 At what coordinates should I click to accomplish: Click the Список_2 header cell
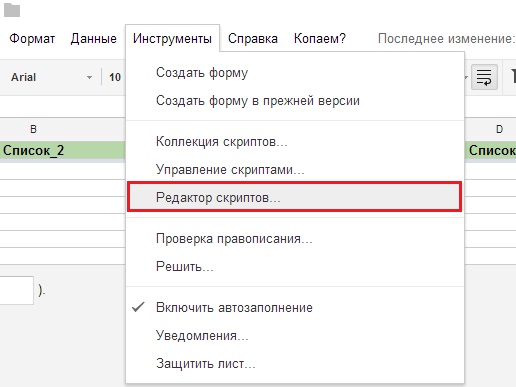pyautogui.click(x=62, y=151)
